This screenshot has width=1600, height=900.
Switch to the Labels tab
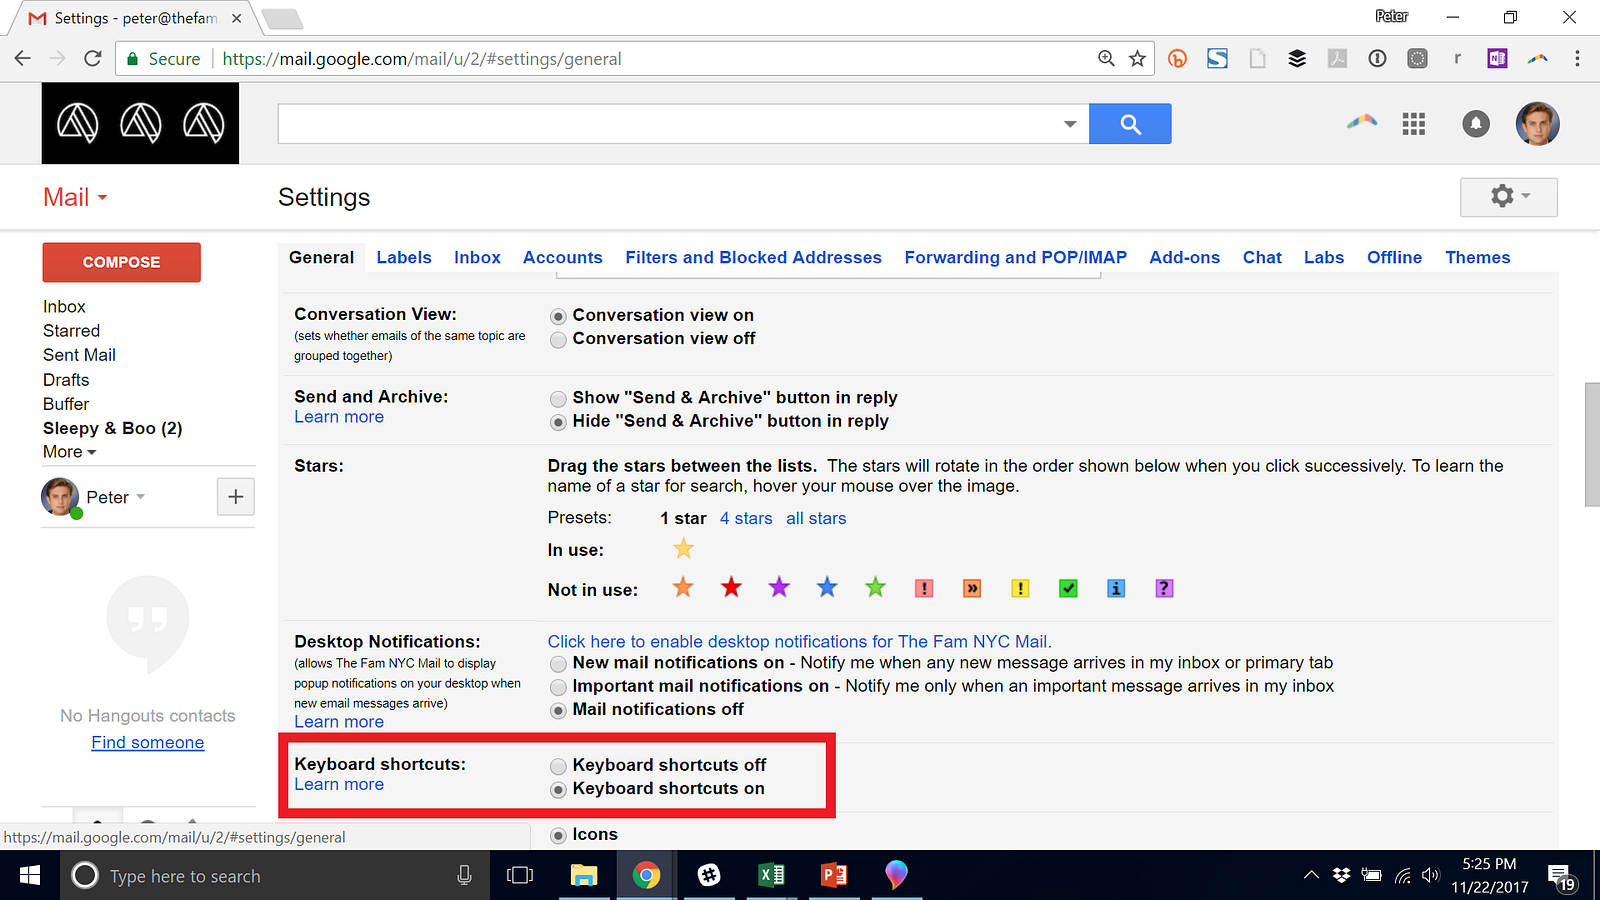click(404, 257)
